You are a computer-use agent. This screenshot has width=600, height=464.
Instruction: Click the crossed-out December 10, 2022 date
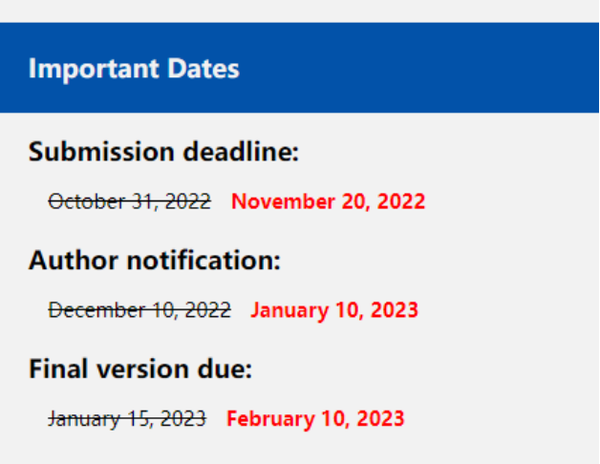pyautogui.click(x=140, y=310)
